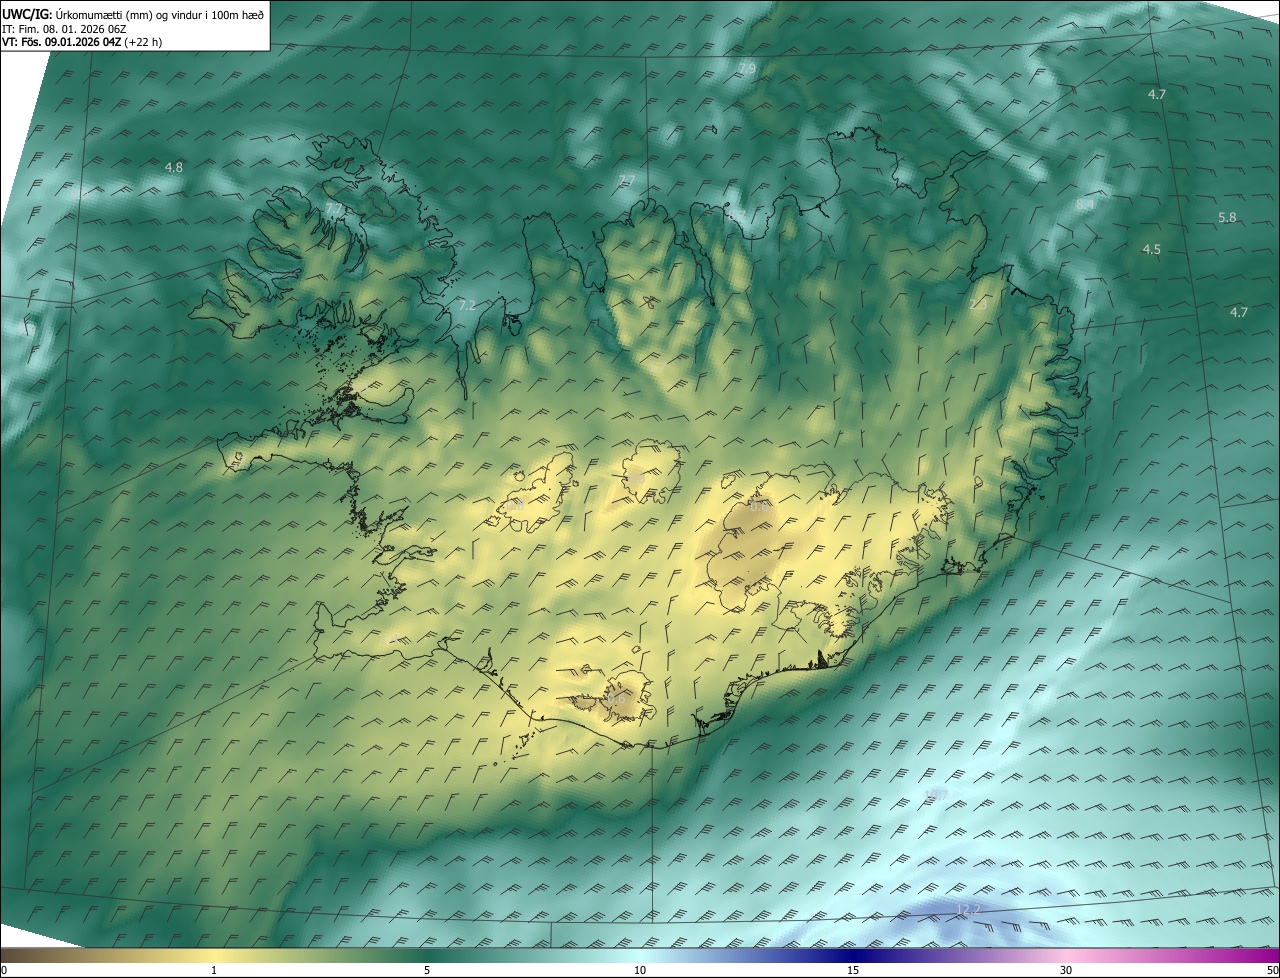Screen dimensions: 1280x978
Task: Click the 4.8 value label on the map
Action: click(174, 167)
